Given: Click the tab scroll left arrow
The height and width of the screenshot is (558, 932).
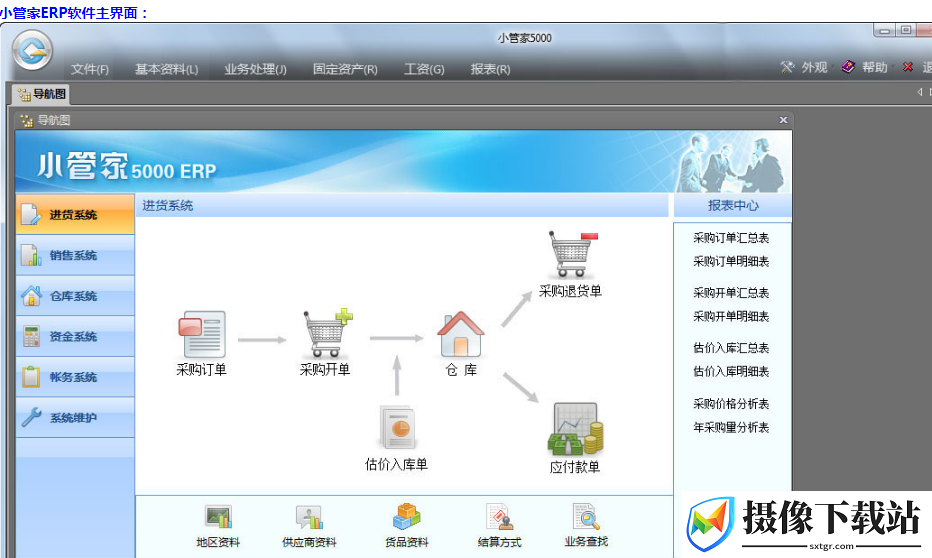Looking at the screenshot, I should [x=920, y=92].
